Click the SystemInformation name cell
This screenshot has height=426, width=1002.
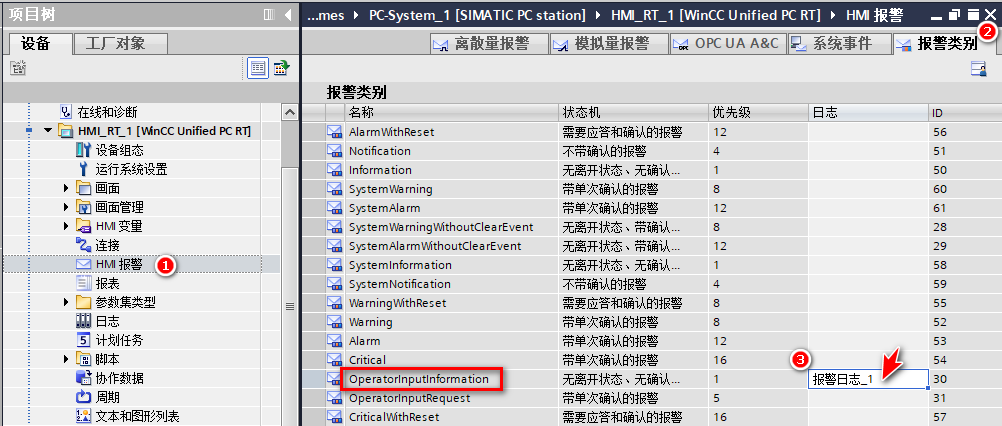point(451,265)
